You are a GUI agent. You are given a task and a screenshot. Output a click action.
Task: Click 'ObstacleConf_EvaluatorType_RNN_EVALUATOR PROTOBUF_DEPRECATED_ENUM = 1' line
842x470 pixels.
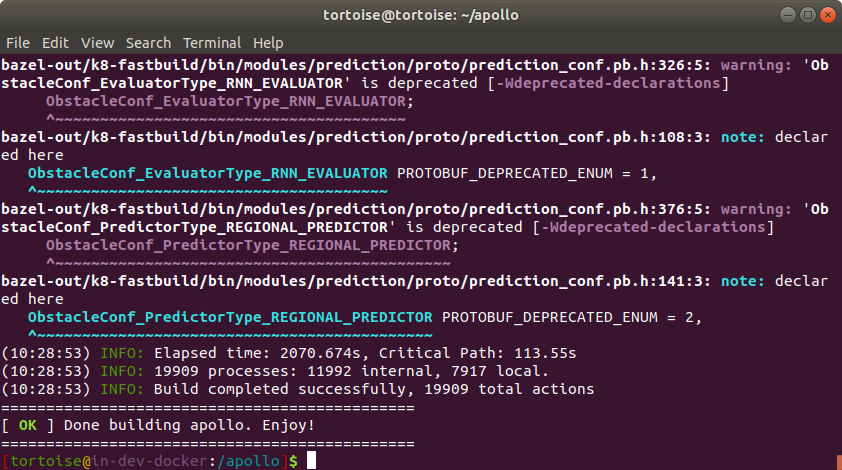pos(342,173)
